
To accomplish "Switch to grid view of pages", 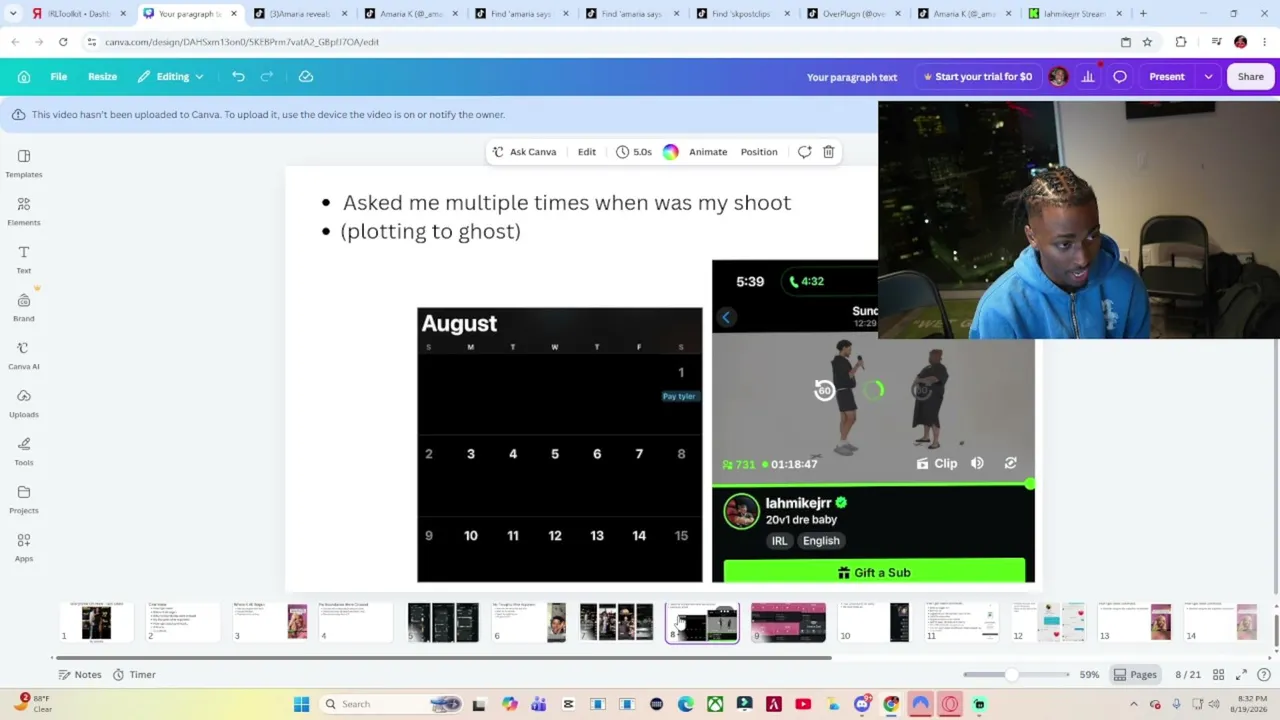I will (1216, 675).
